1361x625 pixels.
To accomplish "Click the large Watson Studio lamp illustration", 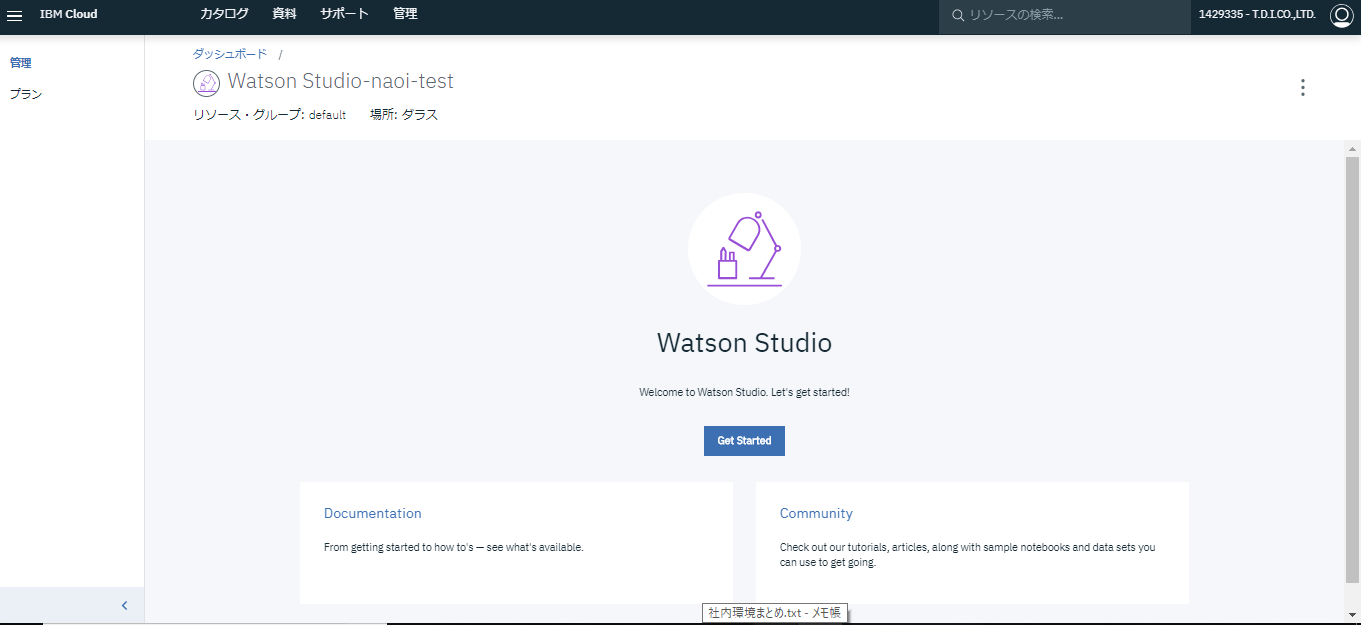I will point(744,249).
